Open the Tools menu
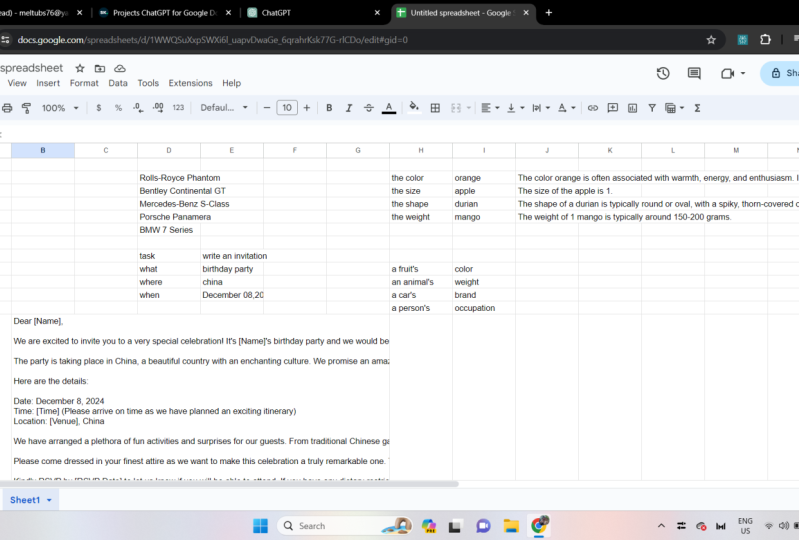The image size is (799, 540). (x=148, y=83)
